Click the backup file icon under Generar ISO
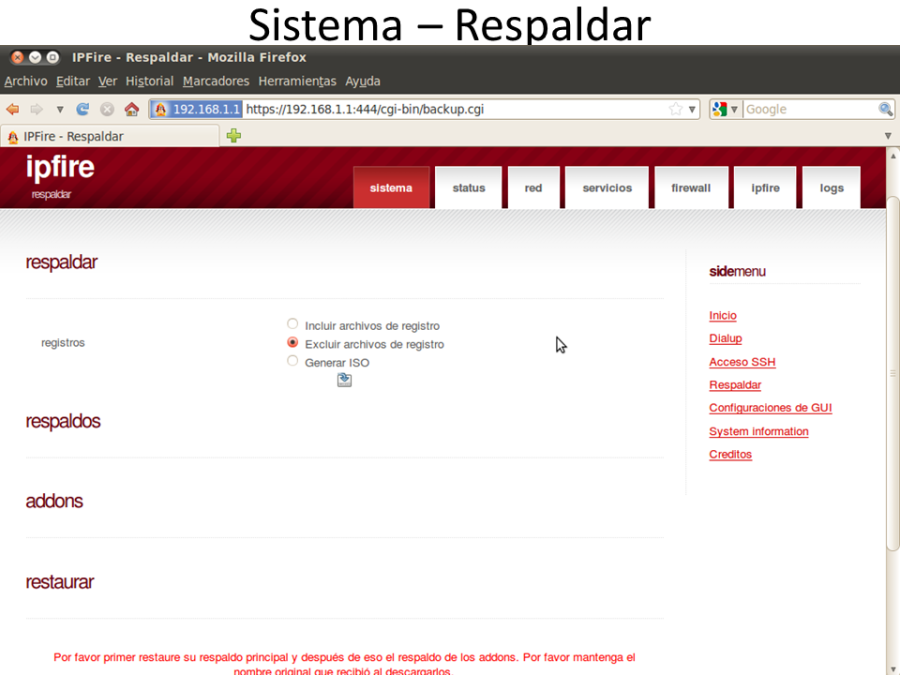The width and height of the screenshot is (900, 675). [x=344, y=380]
